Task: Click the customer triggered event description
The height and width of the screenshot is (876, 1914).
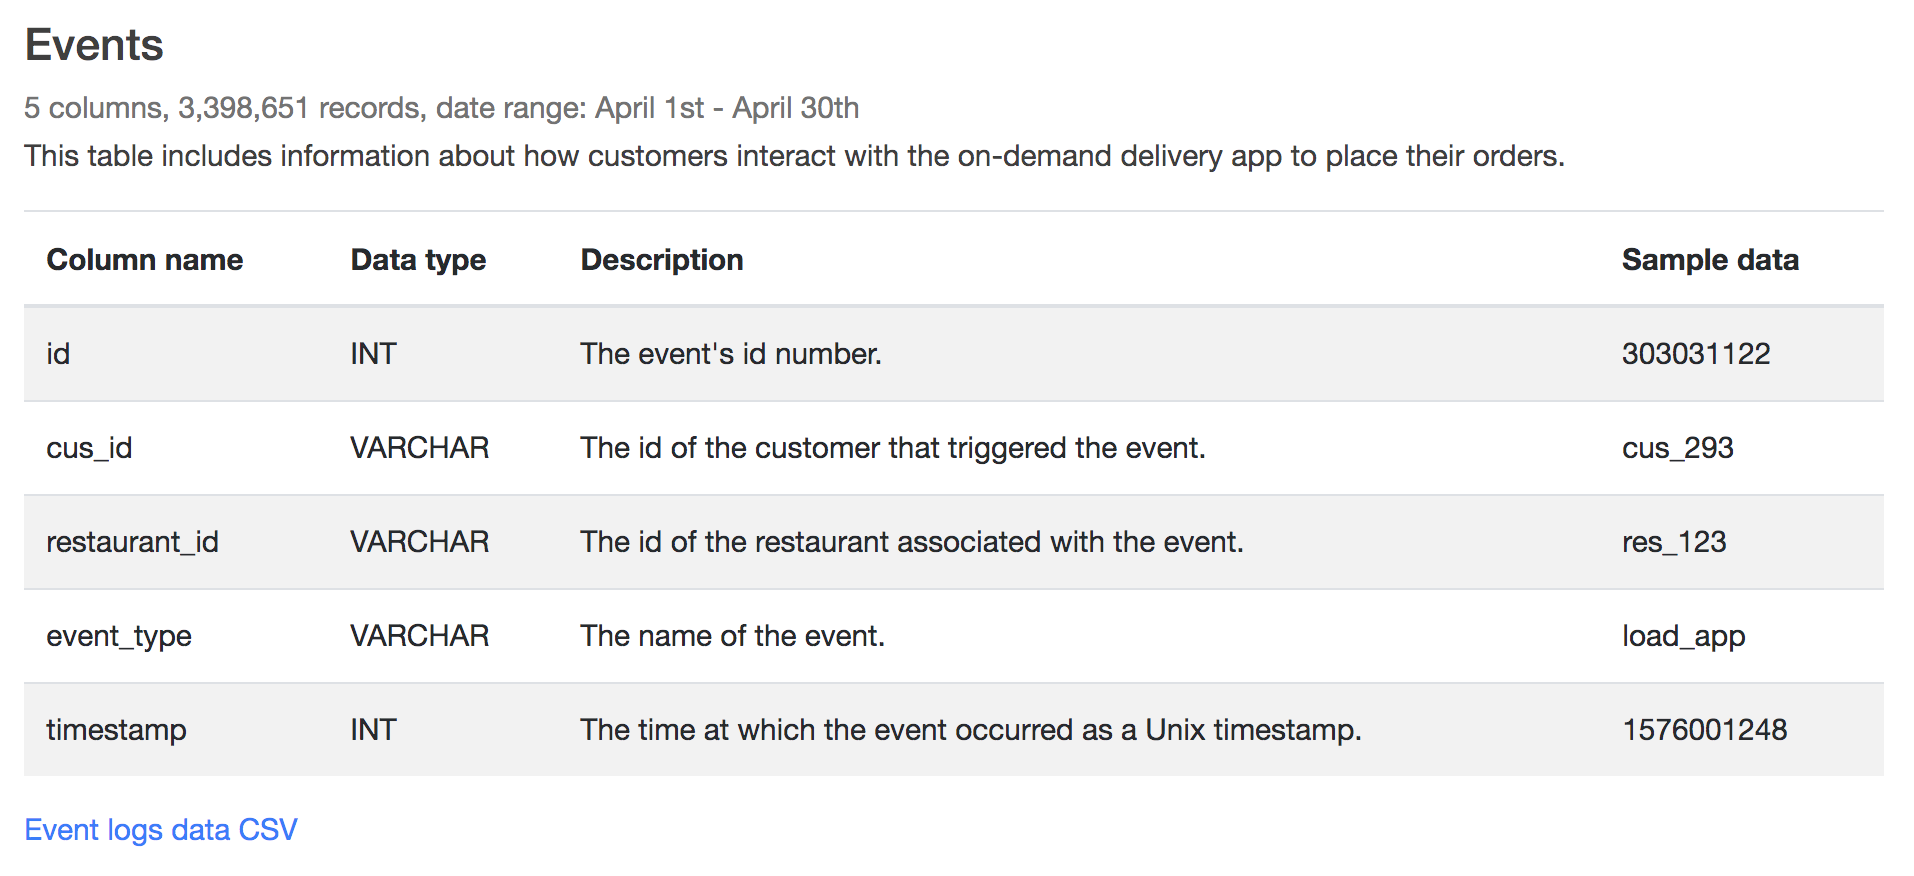Action: [x=893, y=448]
